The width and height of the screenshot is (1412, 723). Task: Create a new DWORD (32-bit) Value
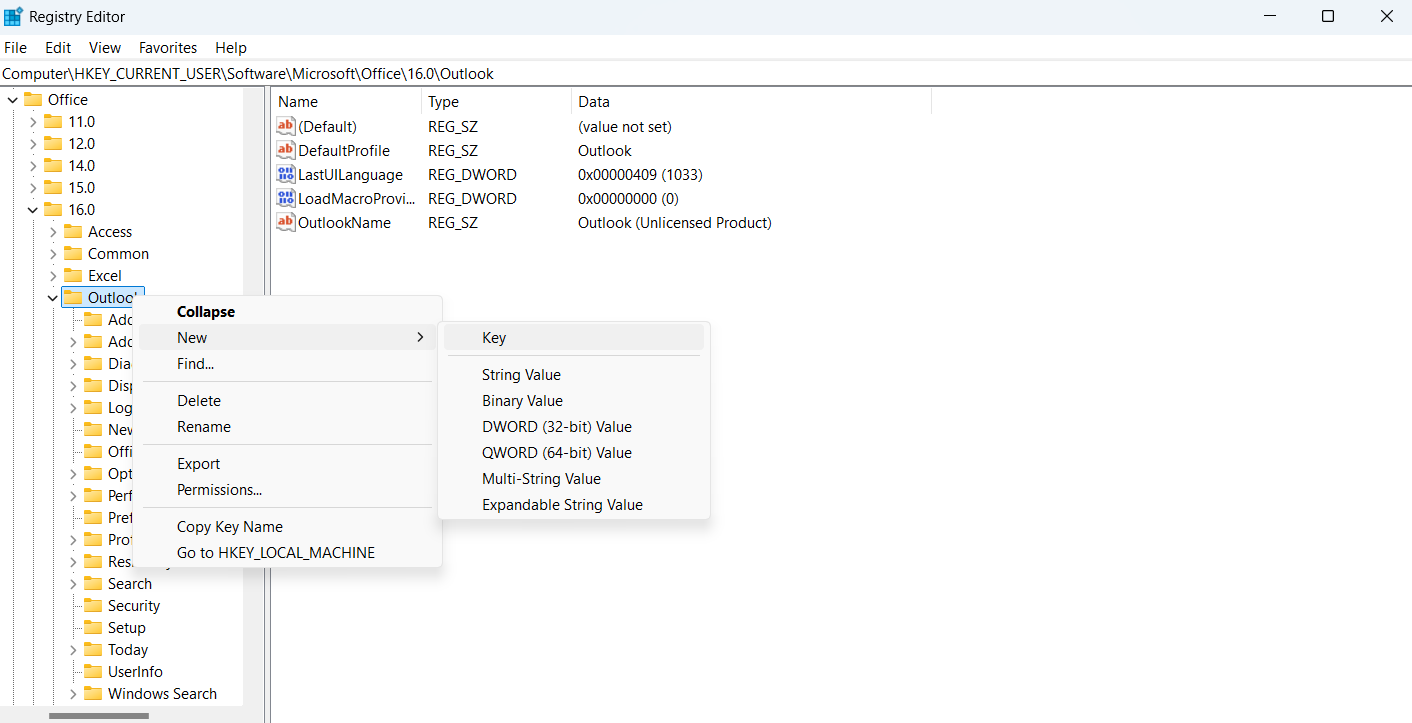tap(574, 427)
